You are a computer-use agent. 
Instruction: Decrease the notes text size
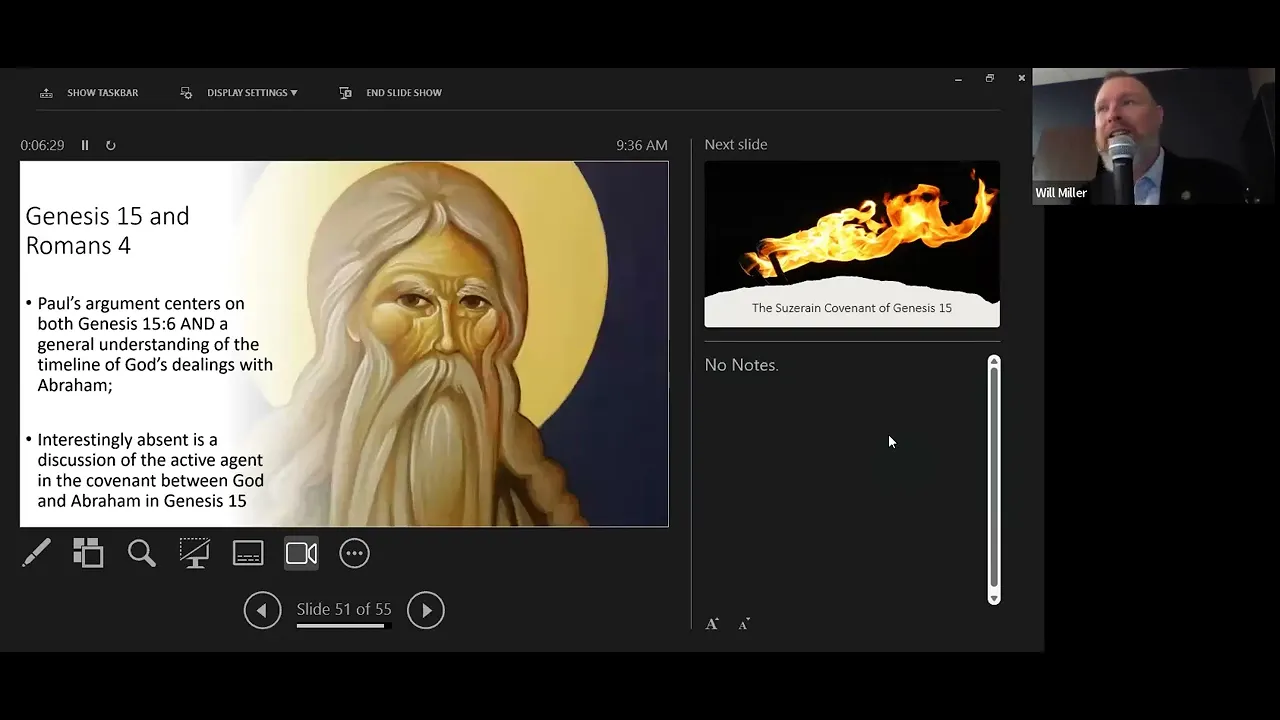pos(744,624)
